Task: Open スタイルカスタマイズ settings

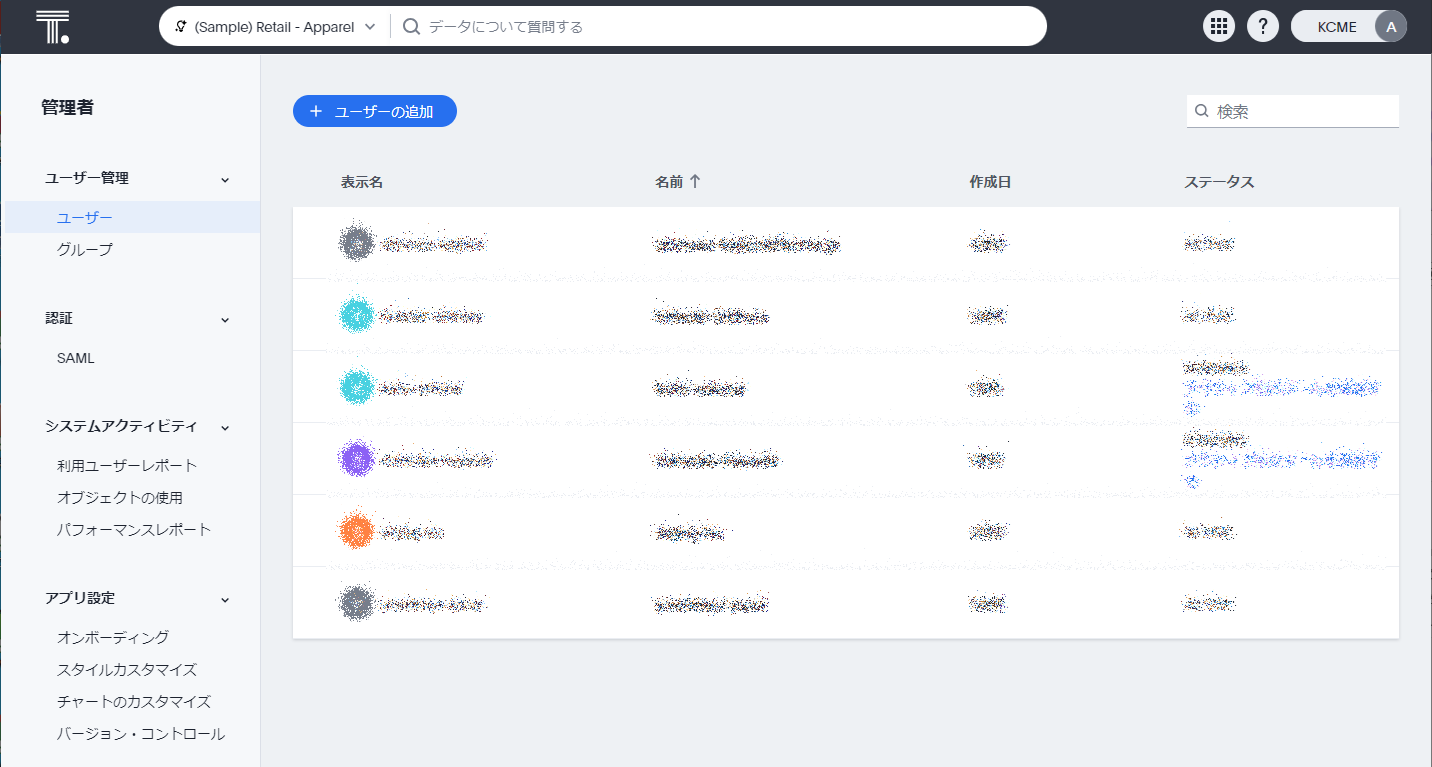Action: pyautogui.click(x=127, y=670)
